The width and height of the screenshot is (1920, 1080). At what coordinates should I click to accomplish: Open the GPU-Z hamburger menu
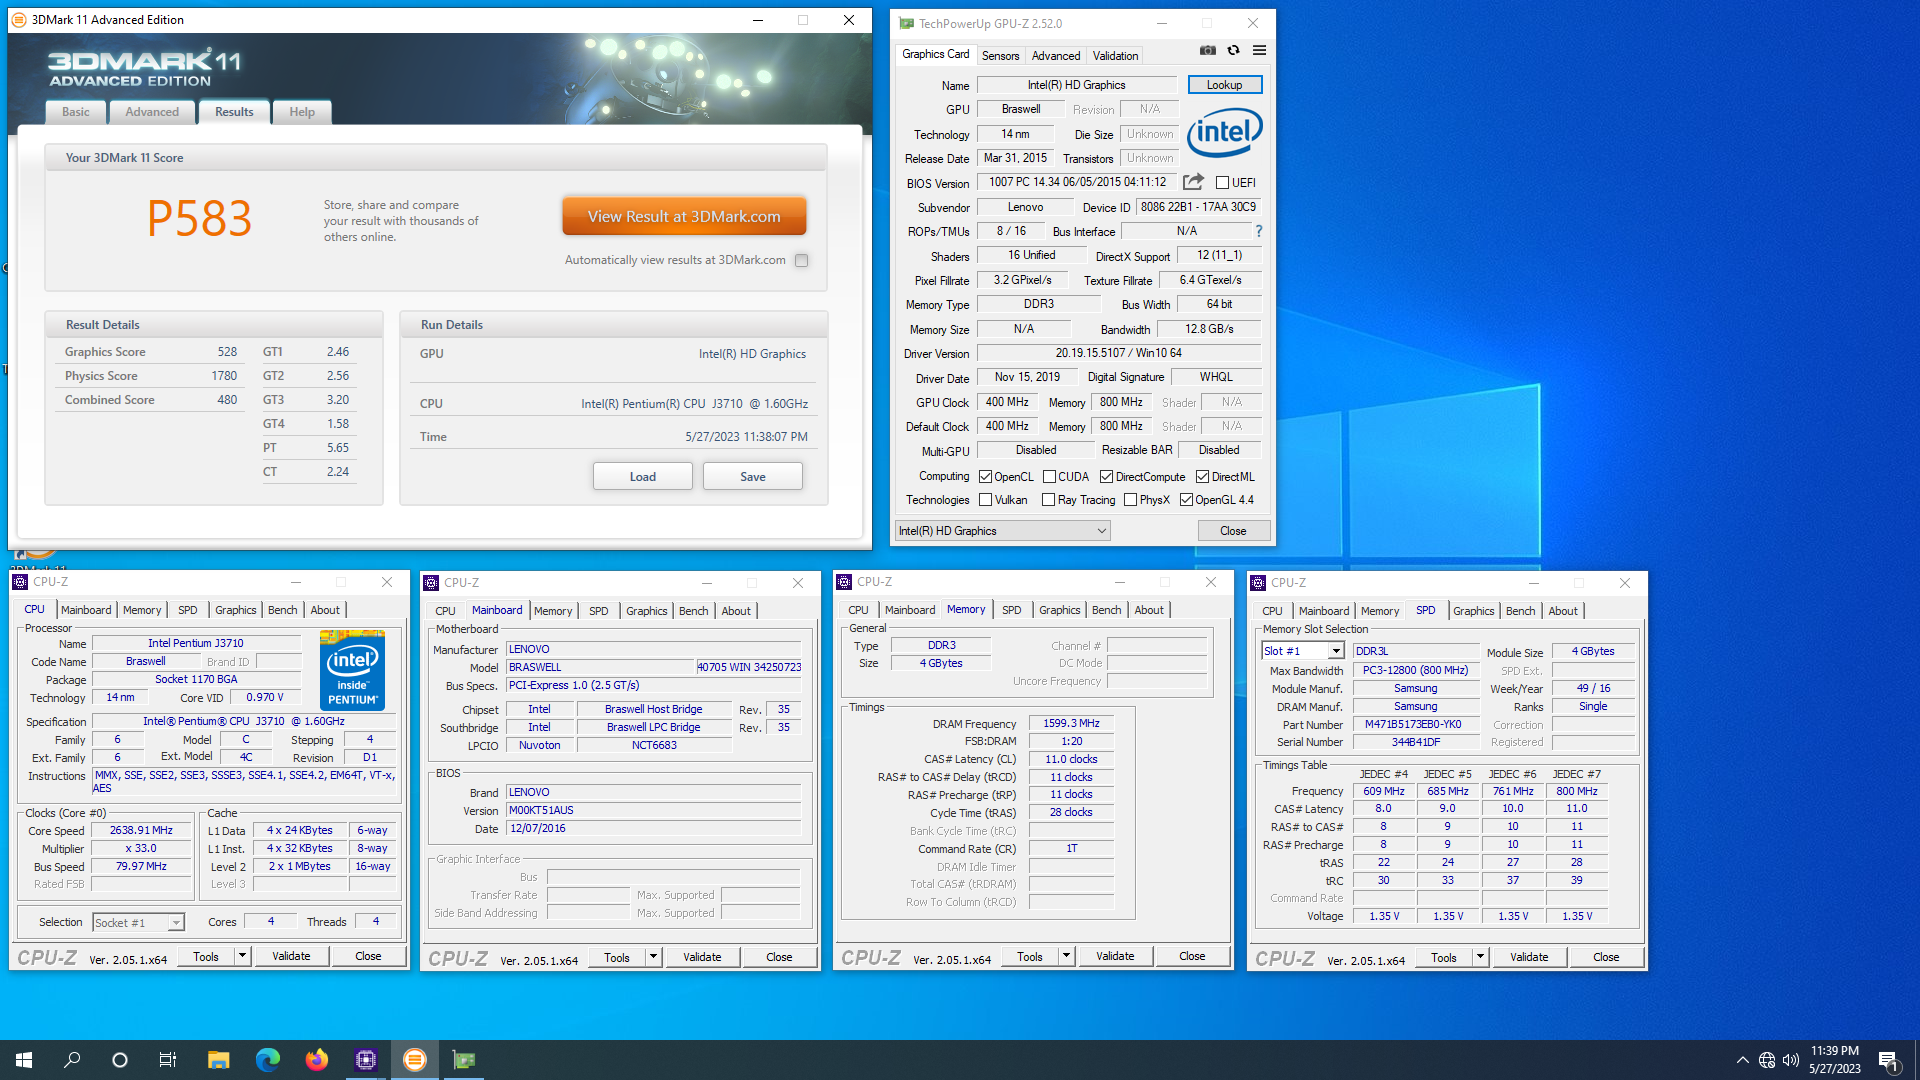click(x=1259, y=50)
